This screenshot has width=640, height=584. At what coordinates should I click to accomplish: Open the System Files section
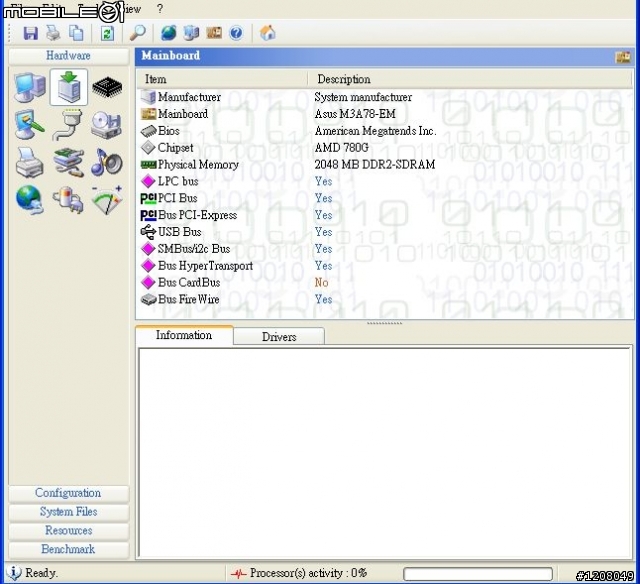pos(69,512)
